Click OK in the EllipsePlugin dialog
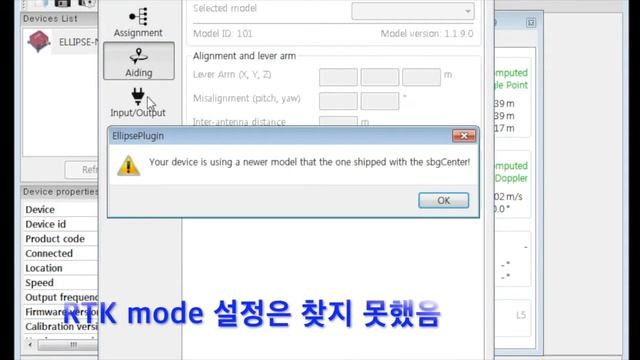Image resolution: width=640 pixels, height=360 pixels. (x=443, y=200)
